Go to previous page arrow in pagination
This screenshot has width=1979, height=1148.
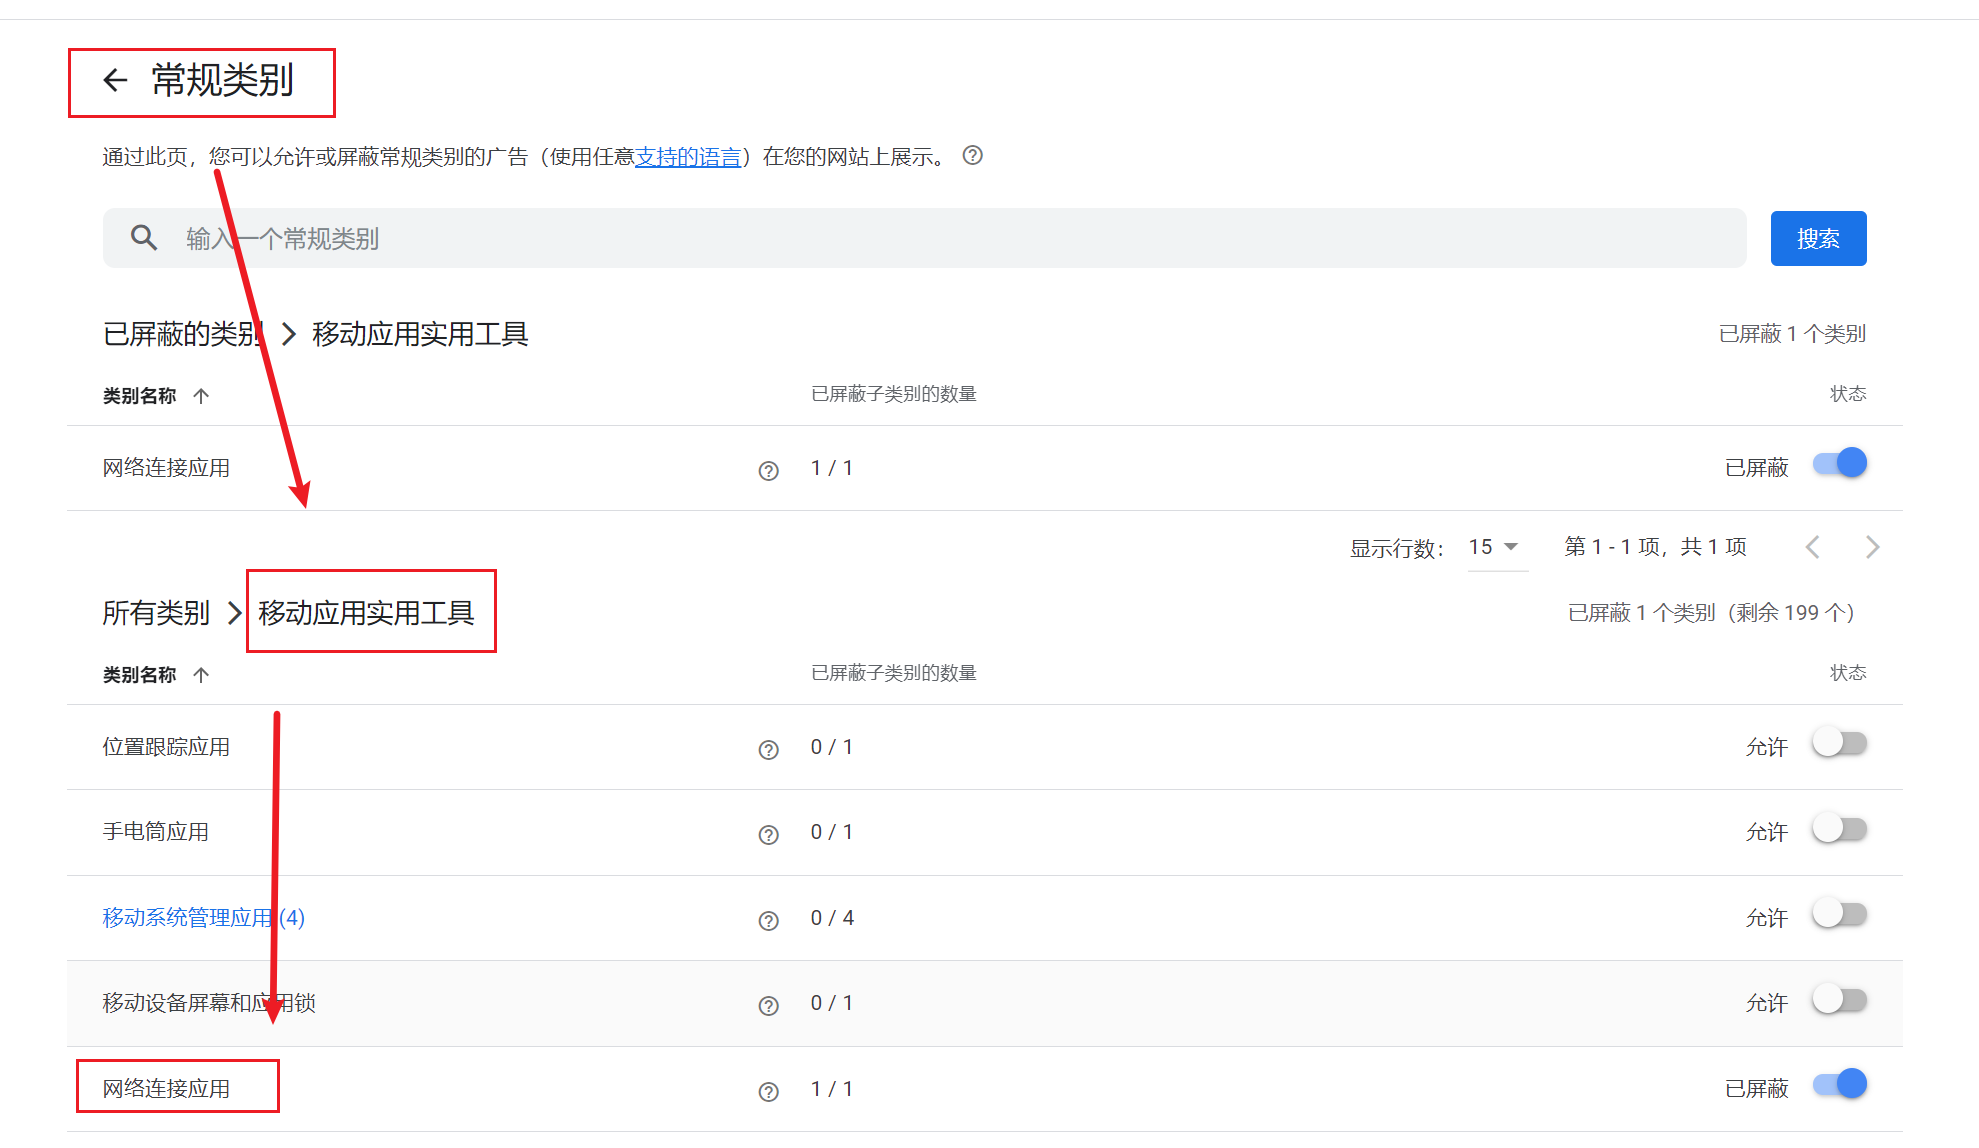click(x=1812, y=547)
